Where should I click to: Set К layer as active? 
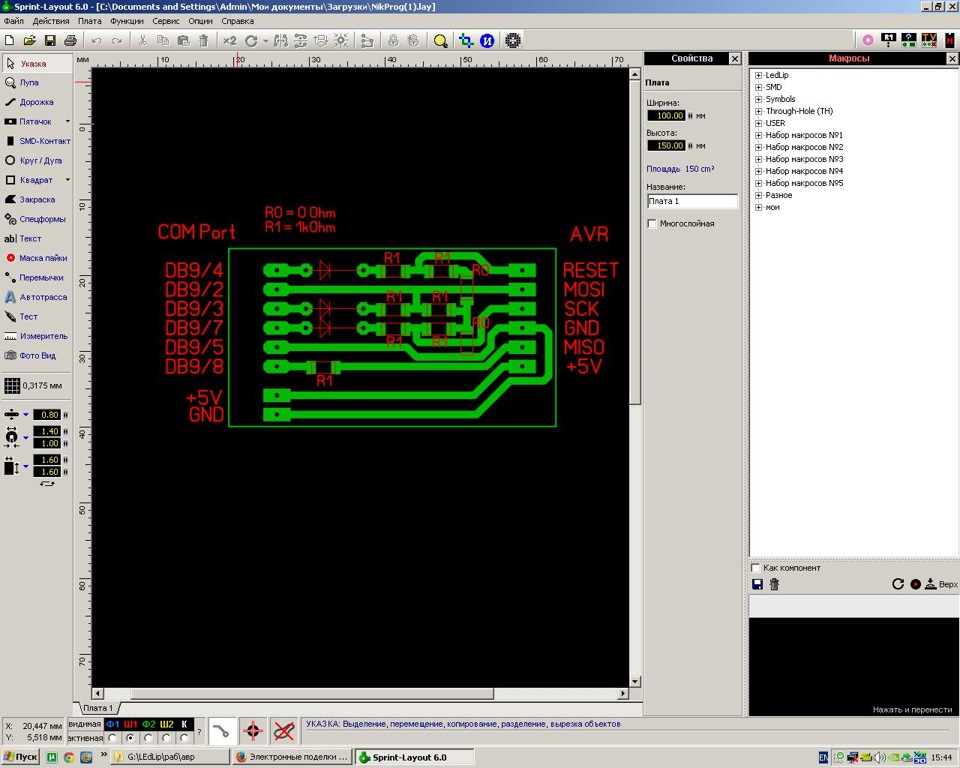pyautogui.click(x=184, y=738)
